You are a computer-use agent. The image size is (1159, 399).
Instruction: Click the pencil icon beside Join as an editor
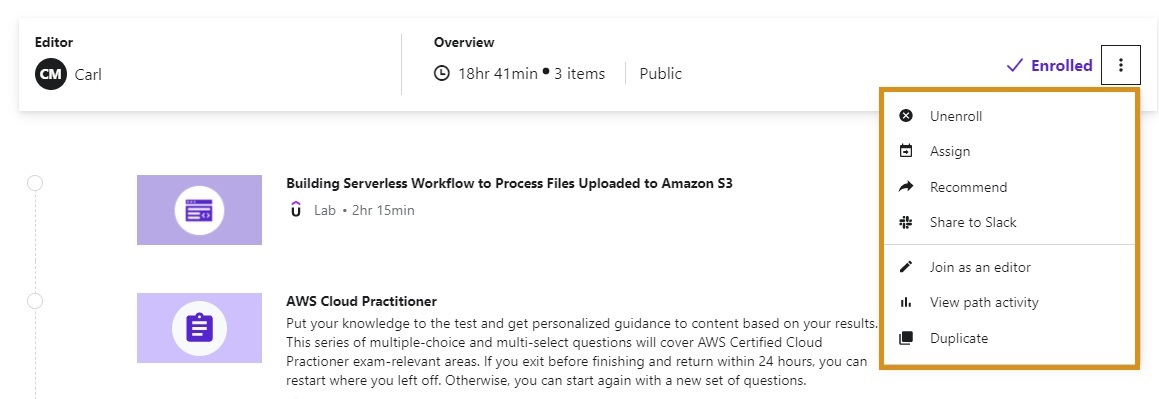(x=905, y=267)
